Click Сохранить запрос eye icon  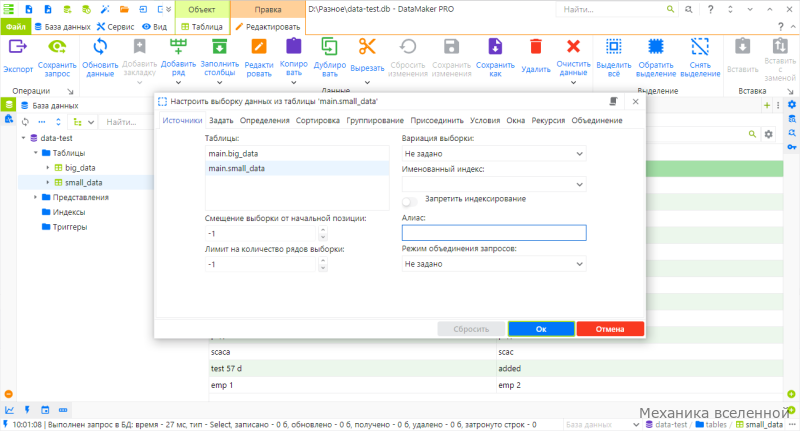(x=57, y=47)
